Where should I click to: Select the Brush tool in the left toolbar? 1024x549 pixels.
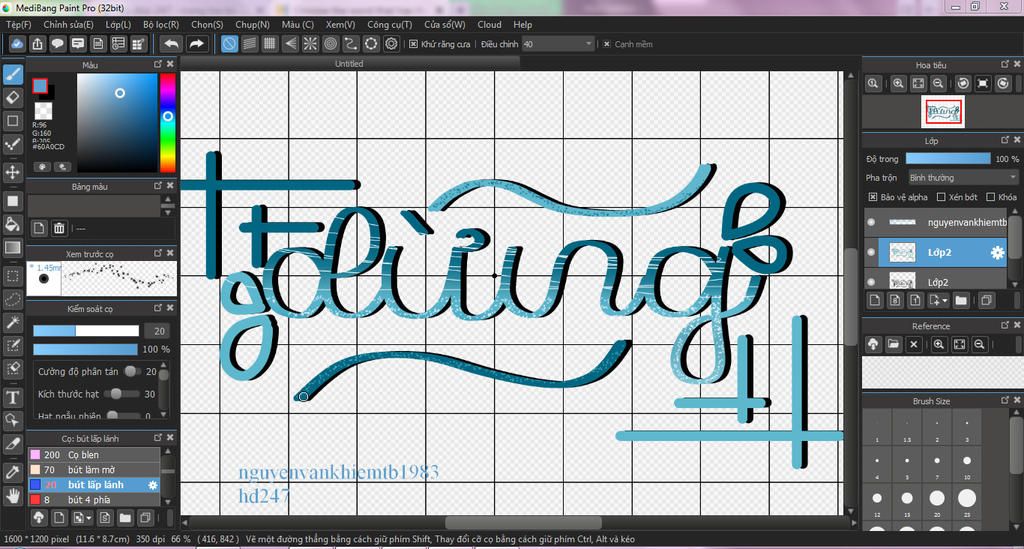(12, 74)
